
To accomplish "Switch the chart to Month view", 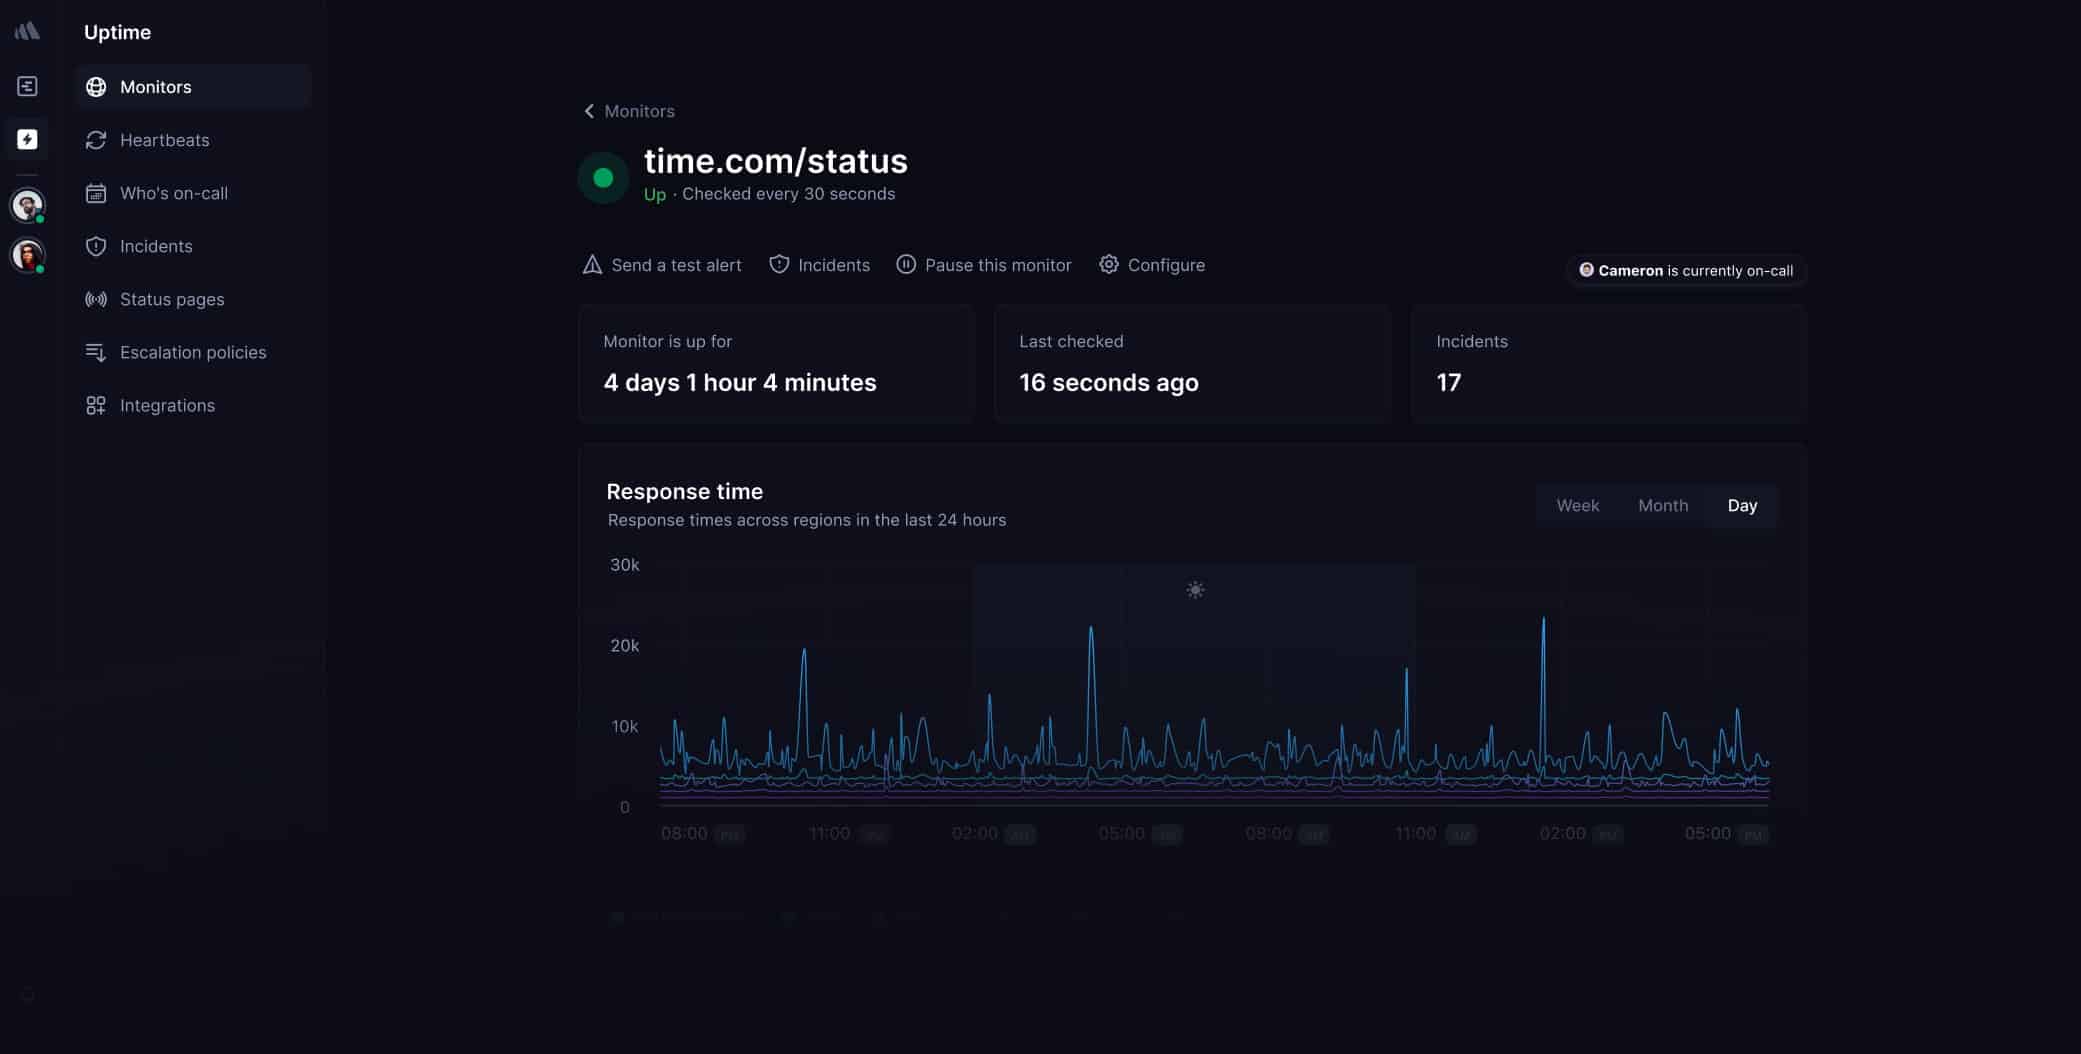I will click(1663, 506).
